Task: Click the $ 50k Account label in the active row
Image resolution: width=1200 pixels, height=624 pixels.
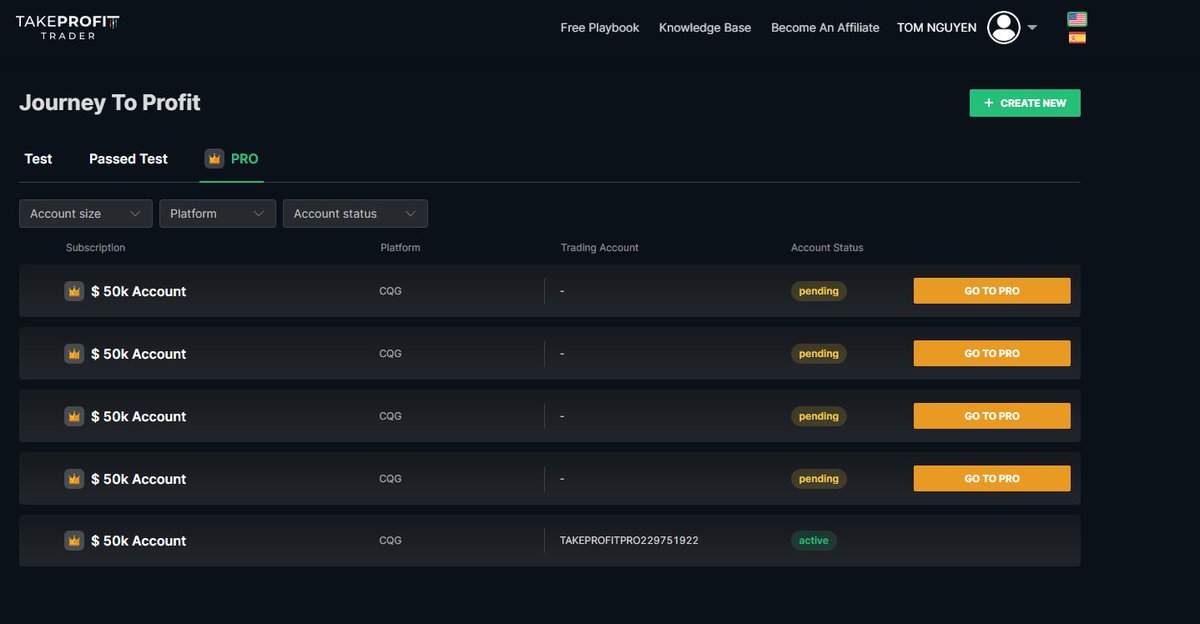Action: point(139,540)
